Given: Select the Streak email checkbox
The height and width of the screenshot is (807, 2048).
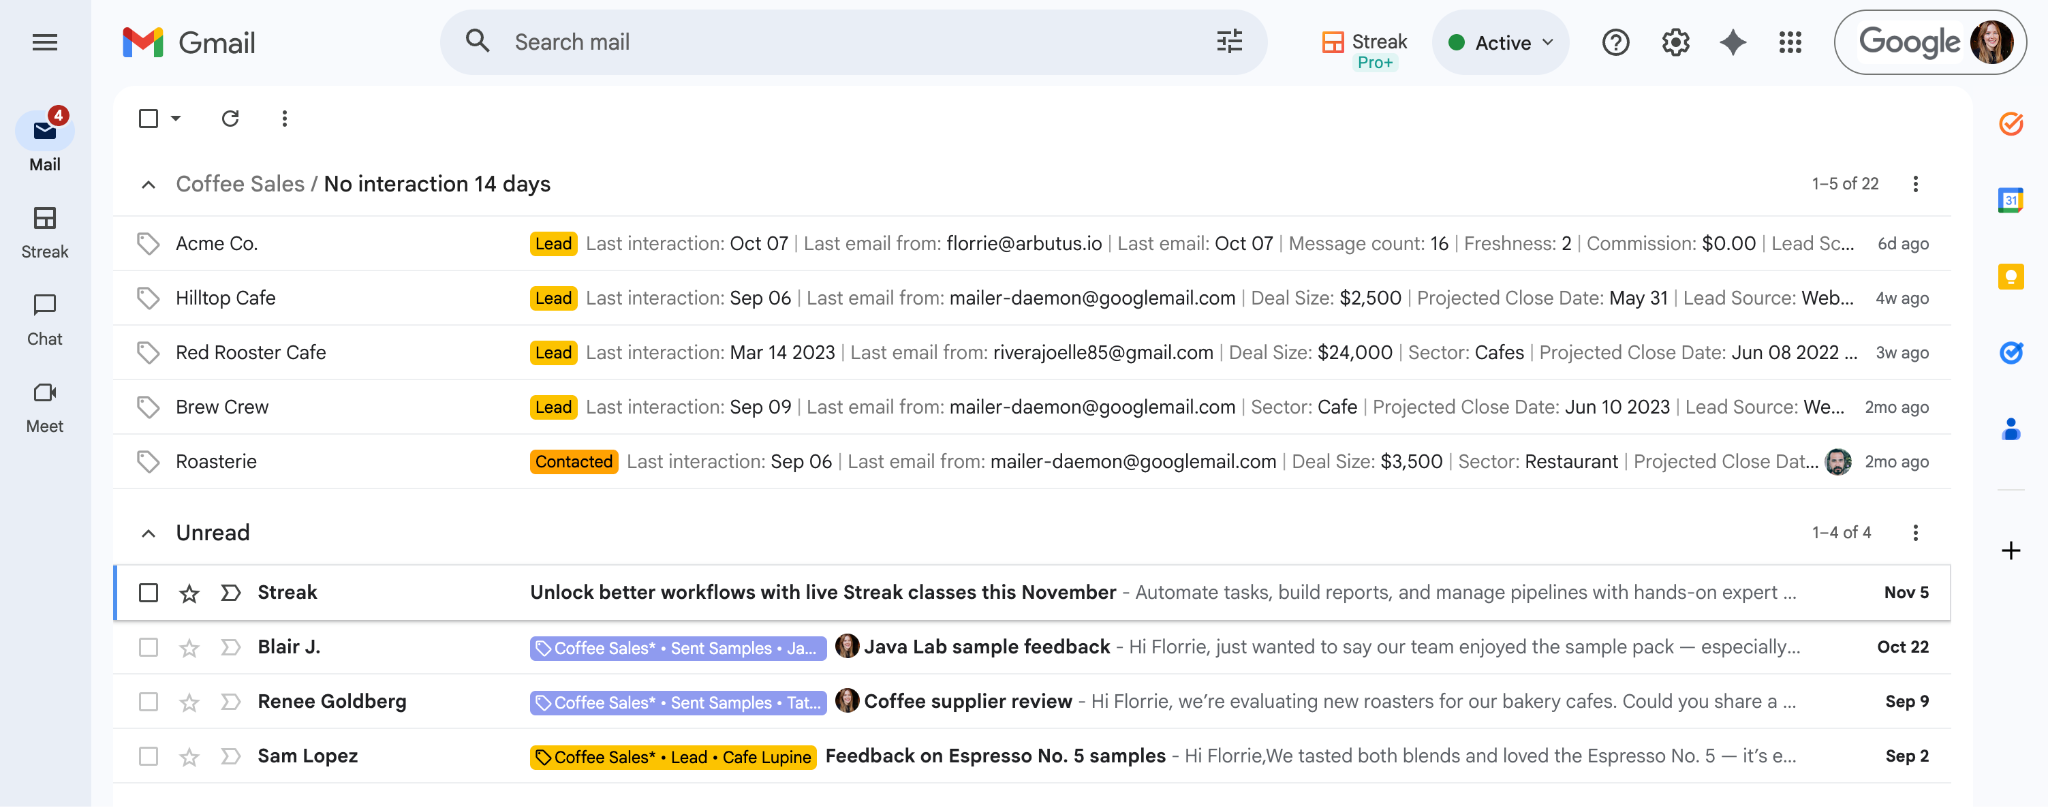Looking at the screenshot, I should (x=149, y=593).
